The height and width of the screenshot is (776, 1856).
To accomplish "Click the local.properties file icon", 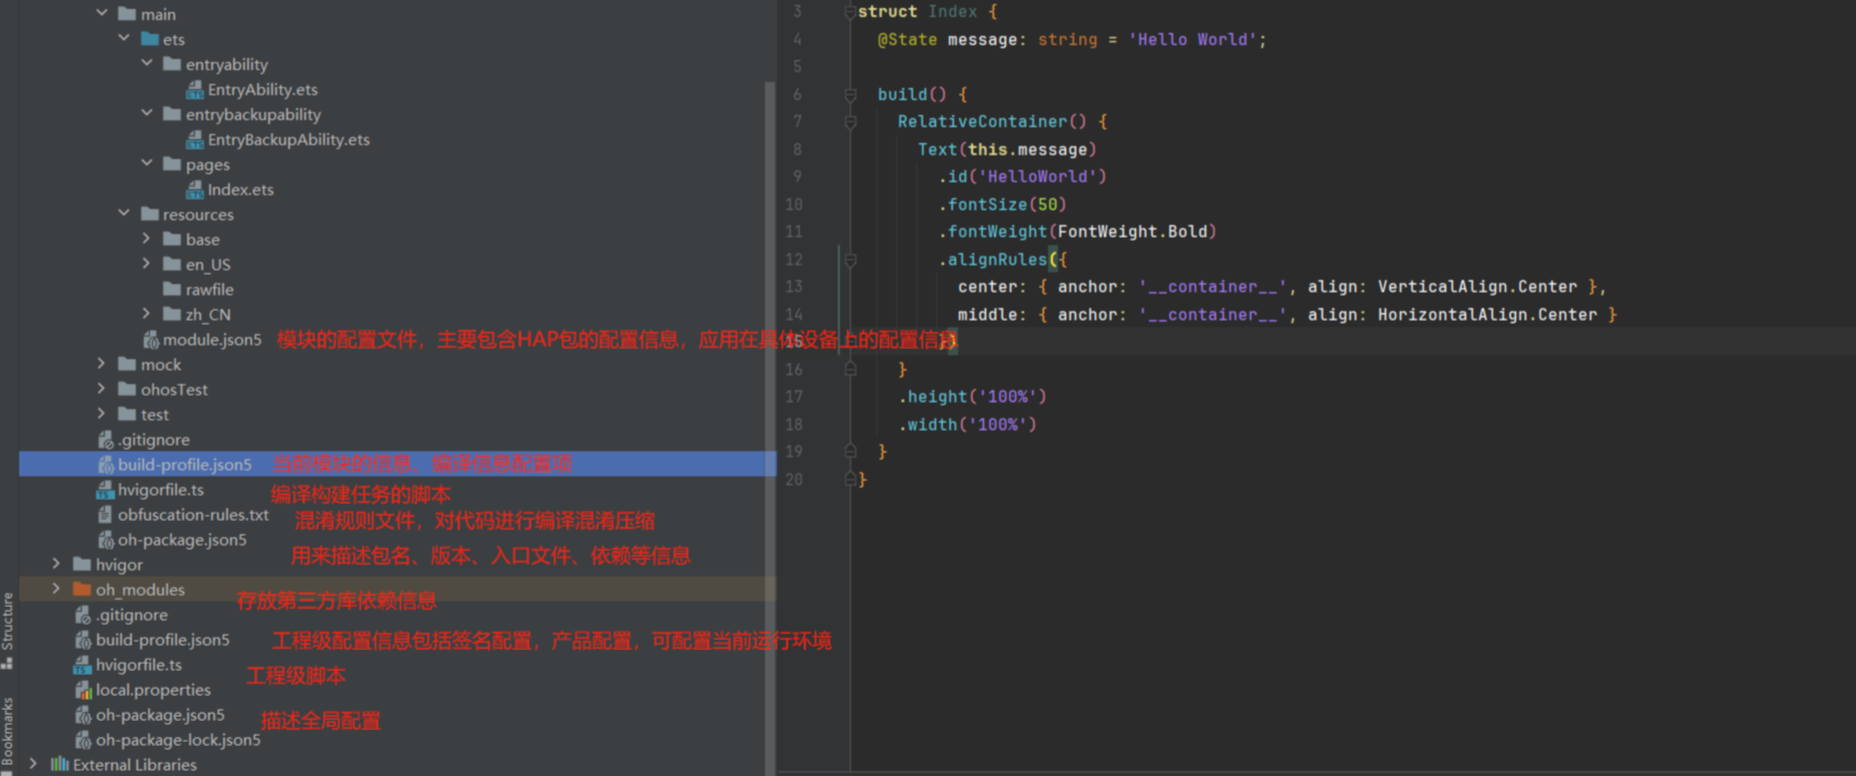I will (x=83, y=689).
